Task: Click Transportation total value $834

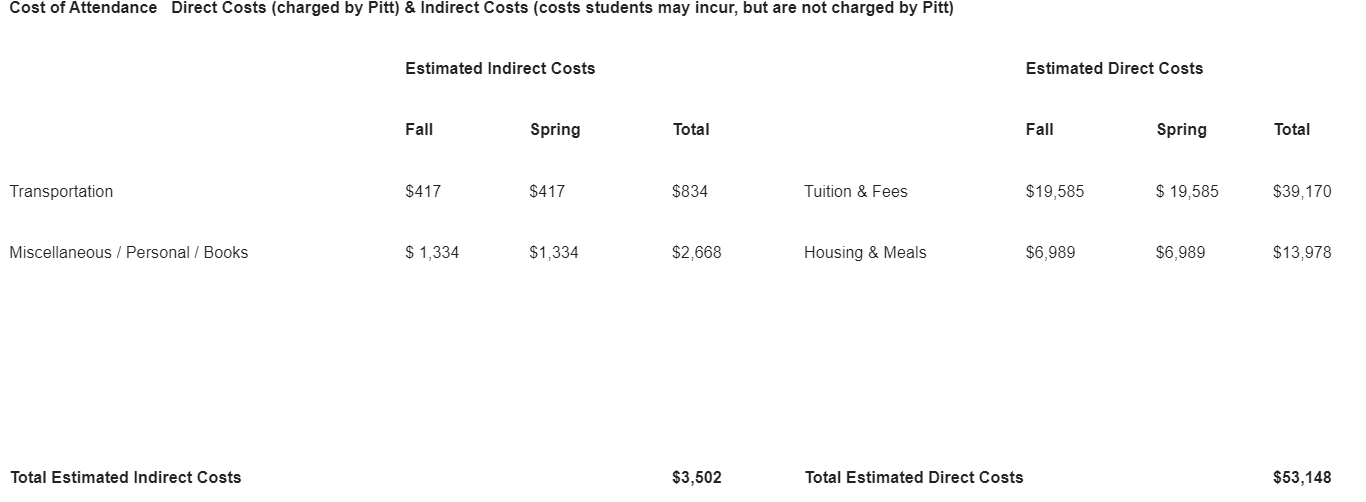Action: click(x=690, y=191)
